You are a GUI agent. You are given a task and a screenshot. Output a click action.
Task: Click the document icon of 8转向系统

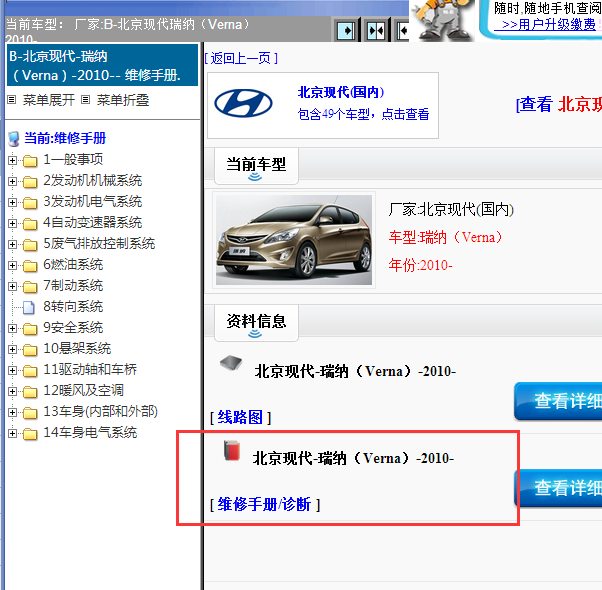(x=29, y=307)
